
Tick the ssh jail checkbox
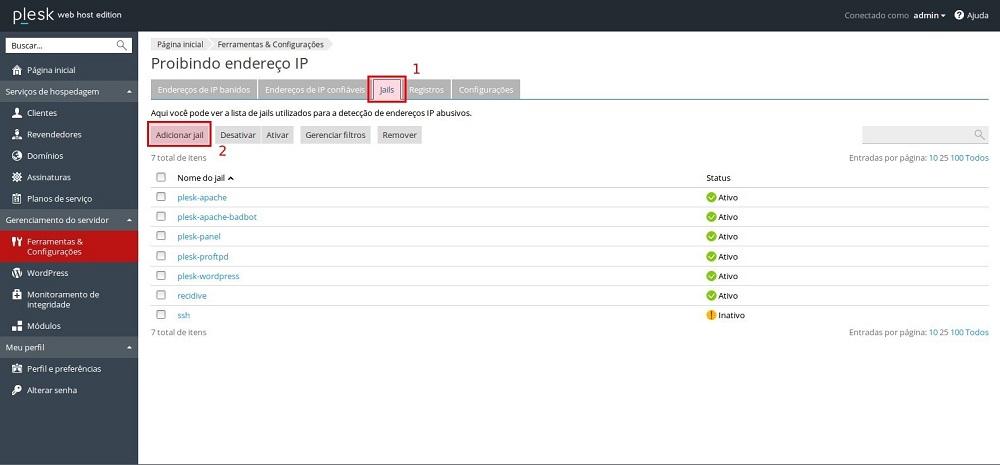161,314
